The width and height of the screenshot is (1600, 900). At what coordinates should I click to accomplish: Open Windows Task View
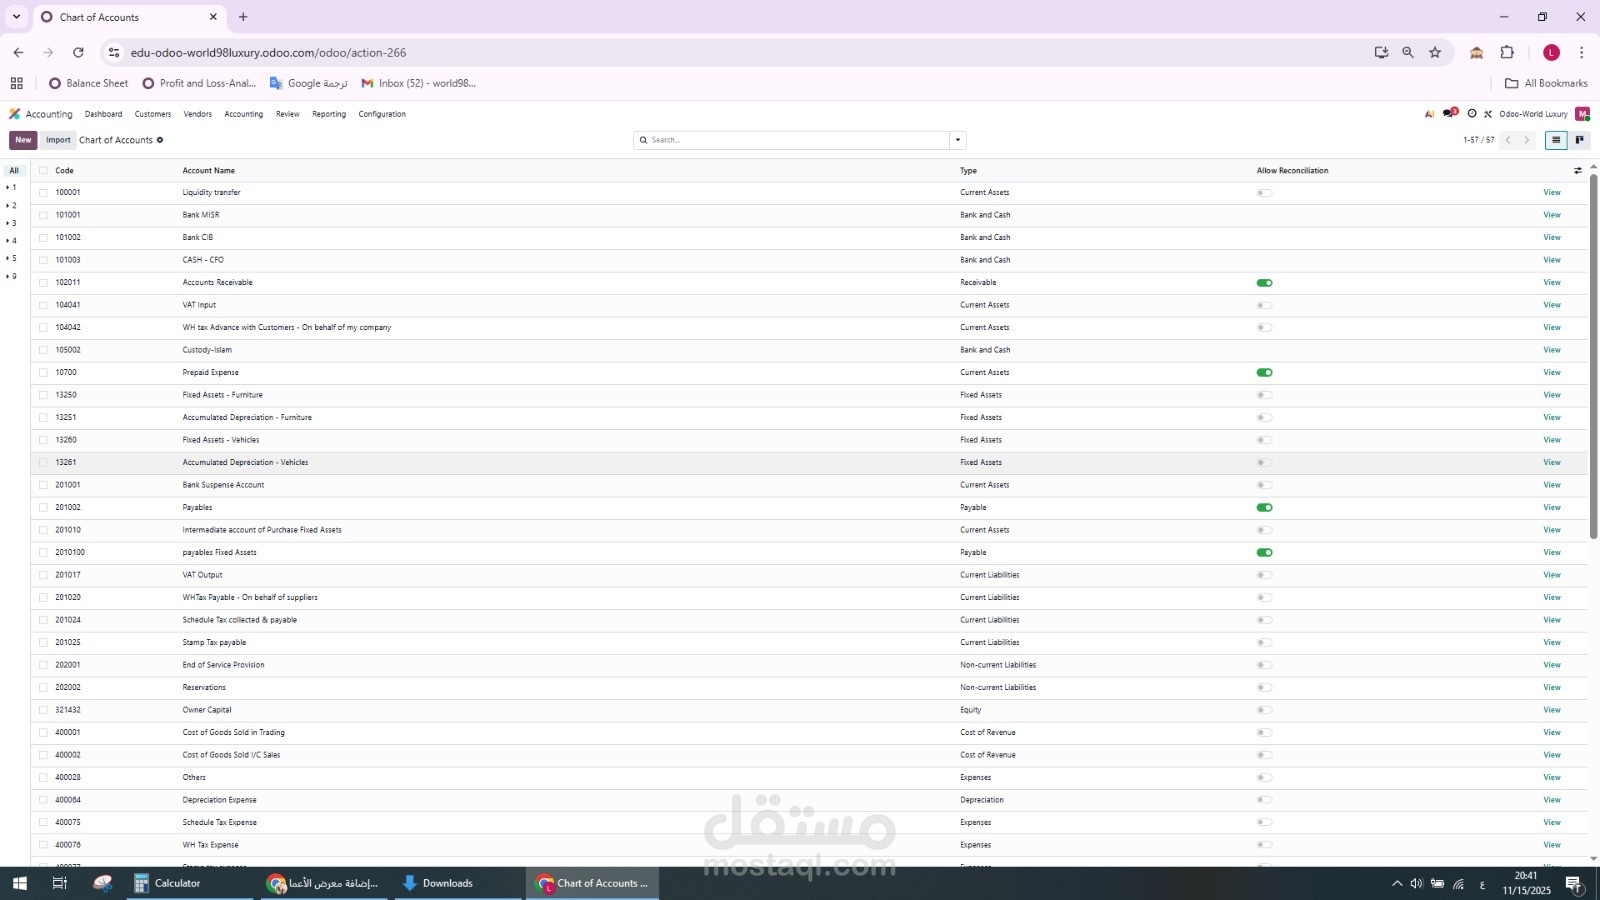(x=59, y=883)
